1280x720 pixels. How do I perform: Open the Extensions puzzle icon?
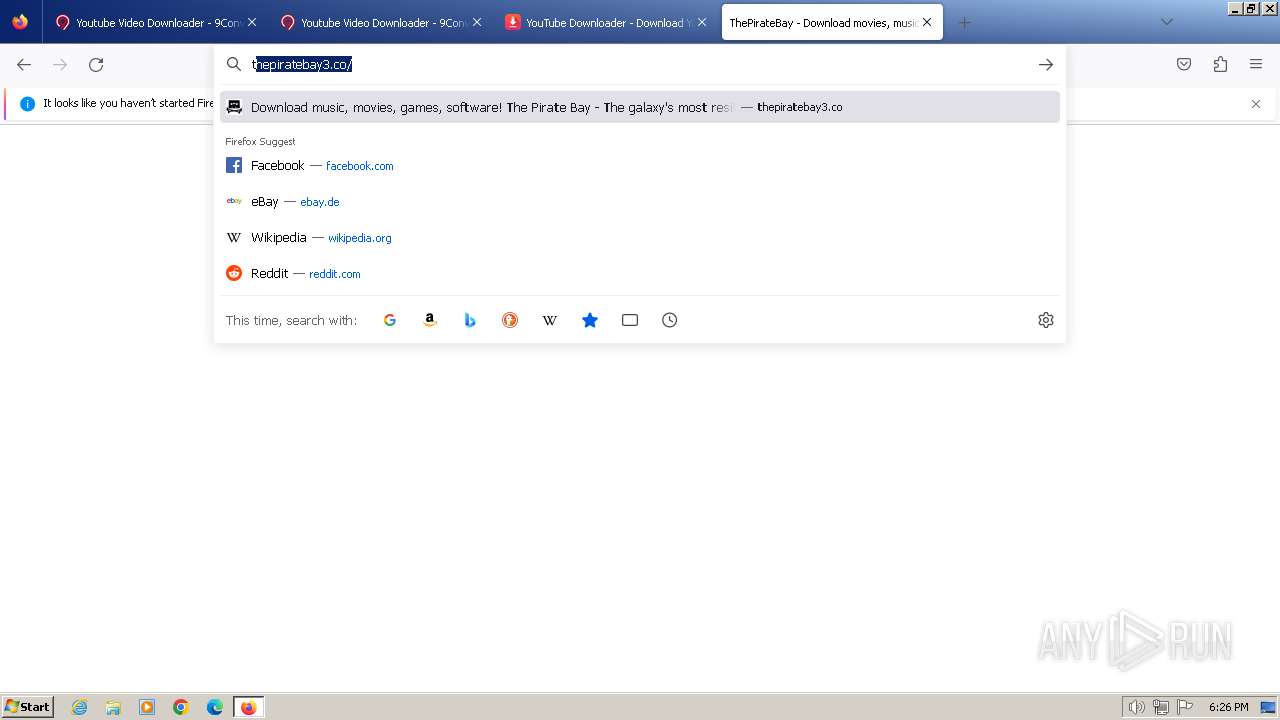[1220, 65]
